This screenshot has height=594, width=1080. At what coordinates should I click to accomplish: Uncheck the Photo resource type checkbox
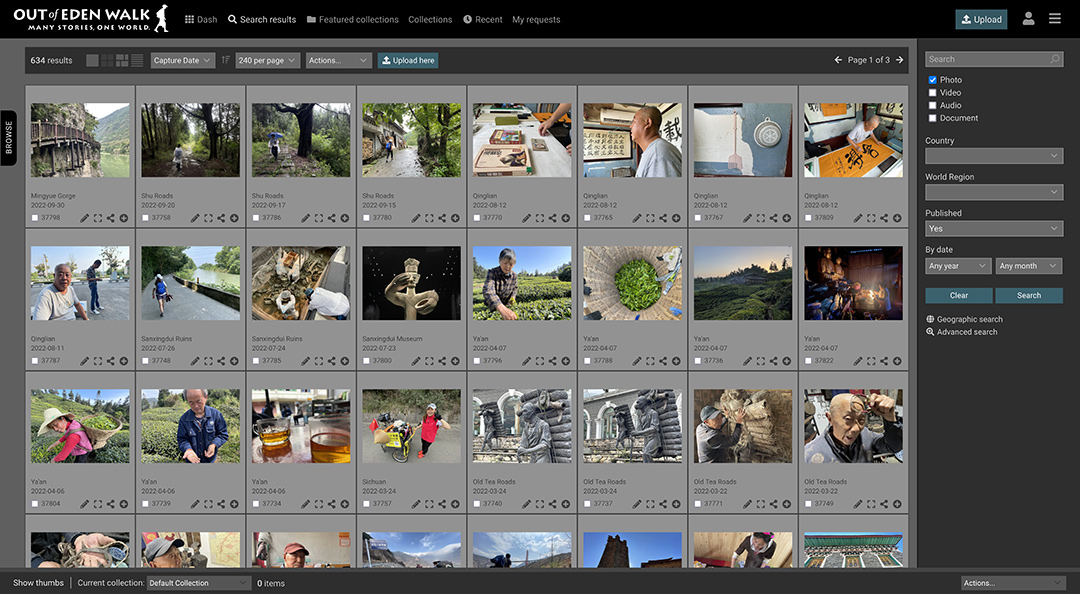(933, 80)
